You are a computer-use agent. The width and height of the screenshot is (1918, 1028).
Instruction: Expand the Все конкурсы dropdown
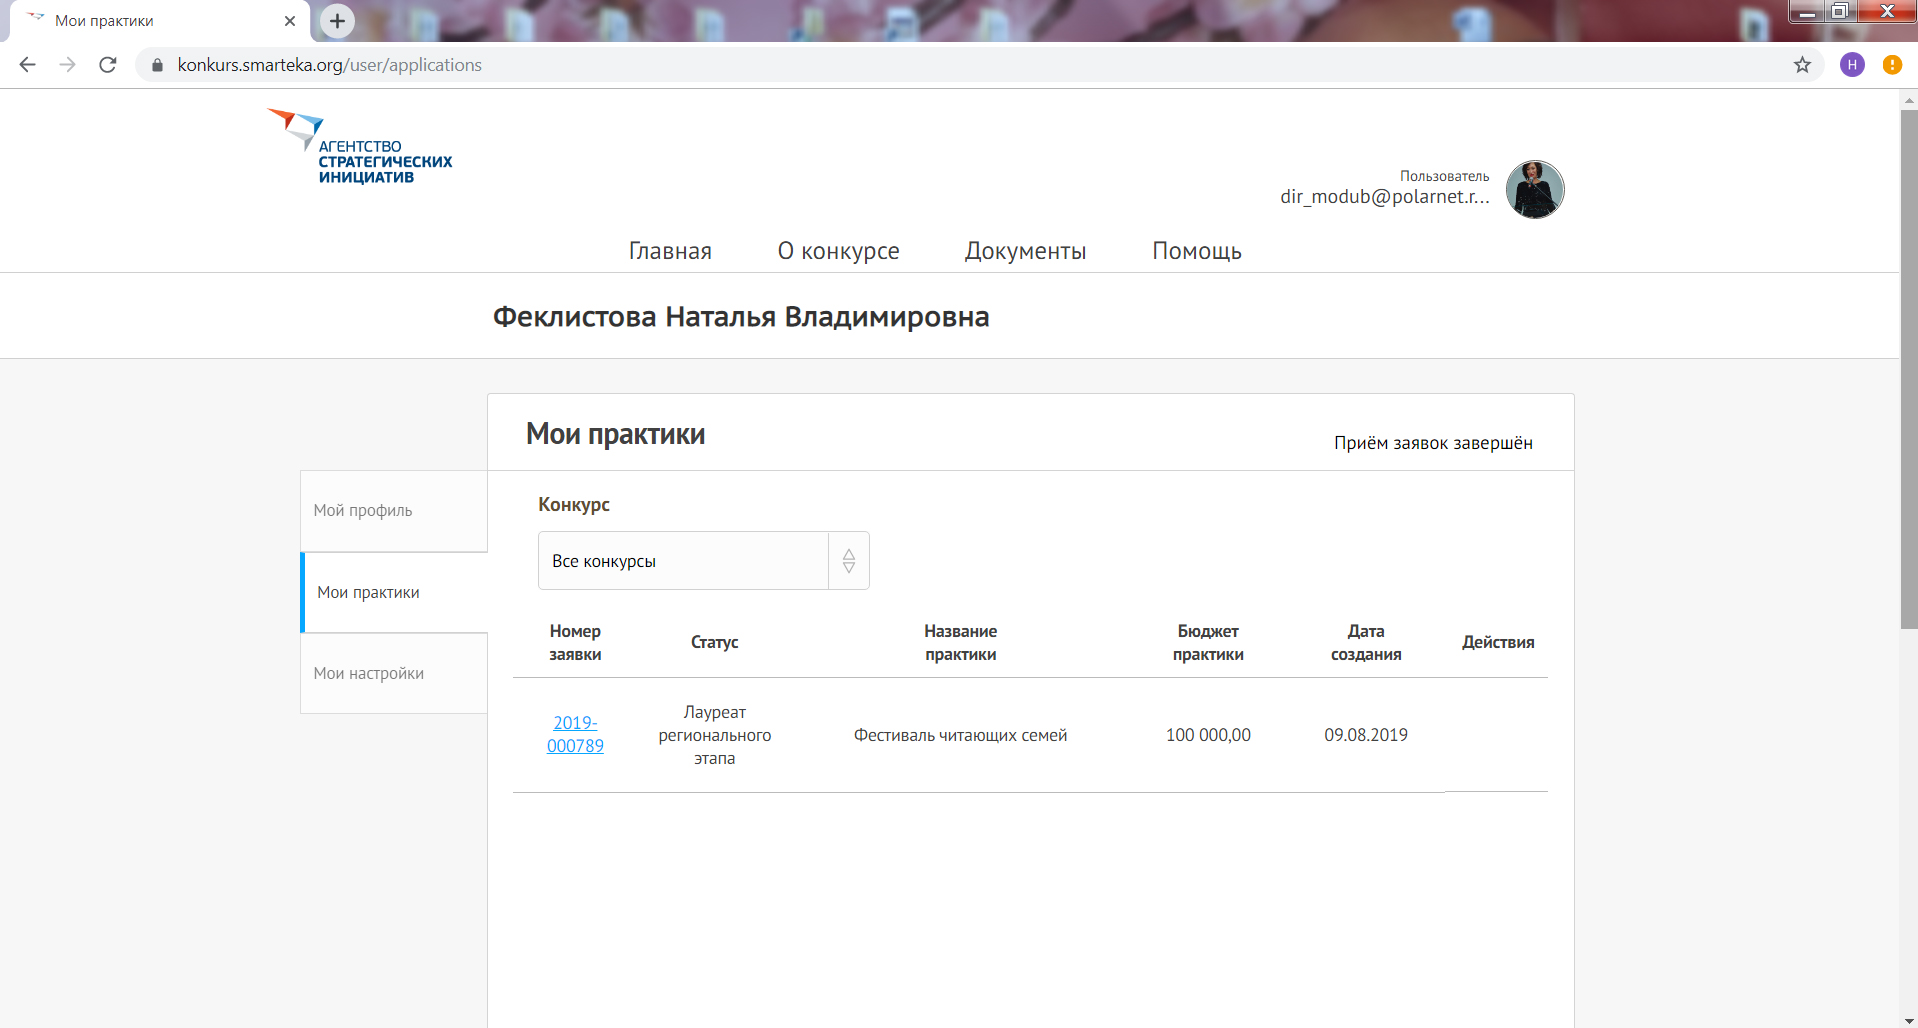(x=683, y=561)
